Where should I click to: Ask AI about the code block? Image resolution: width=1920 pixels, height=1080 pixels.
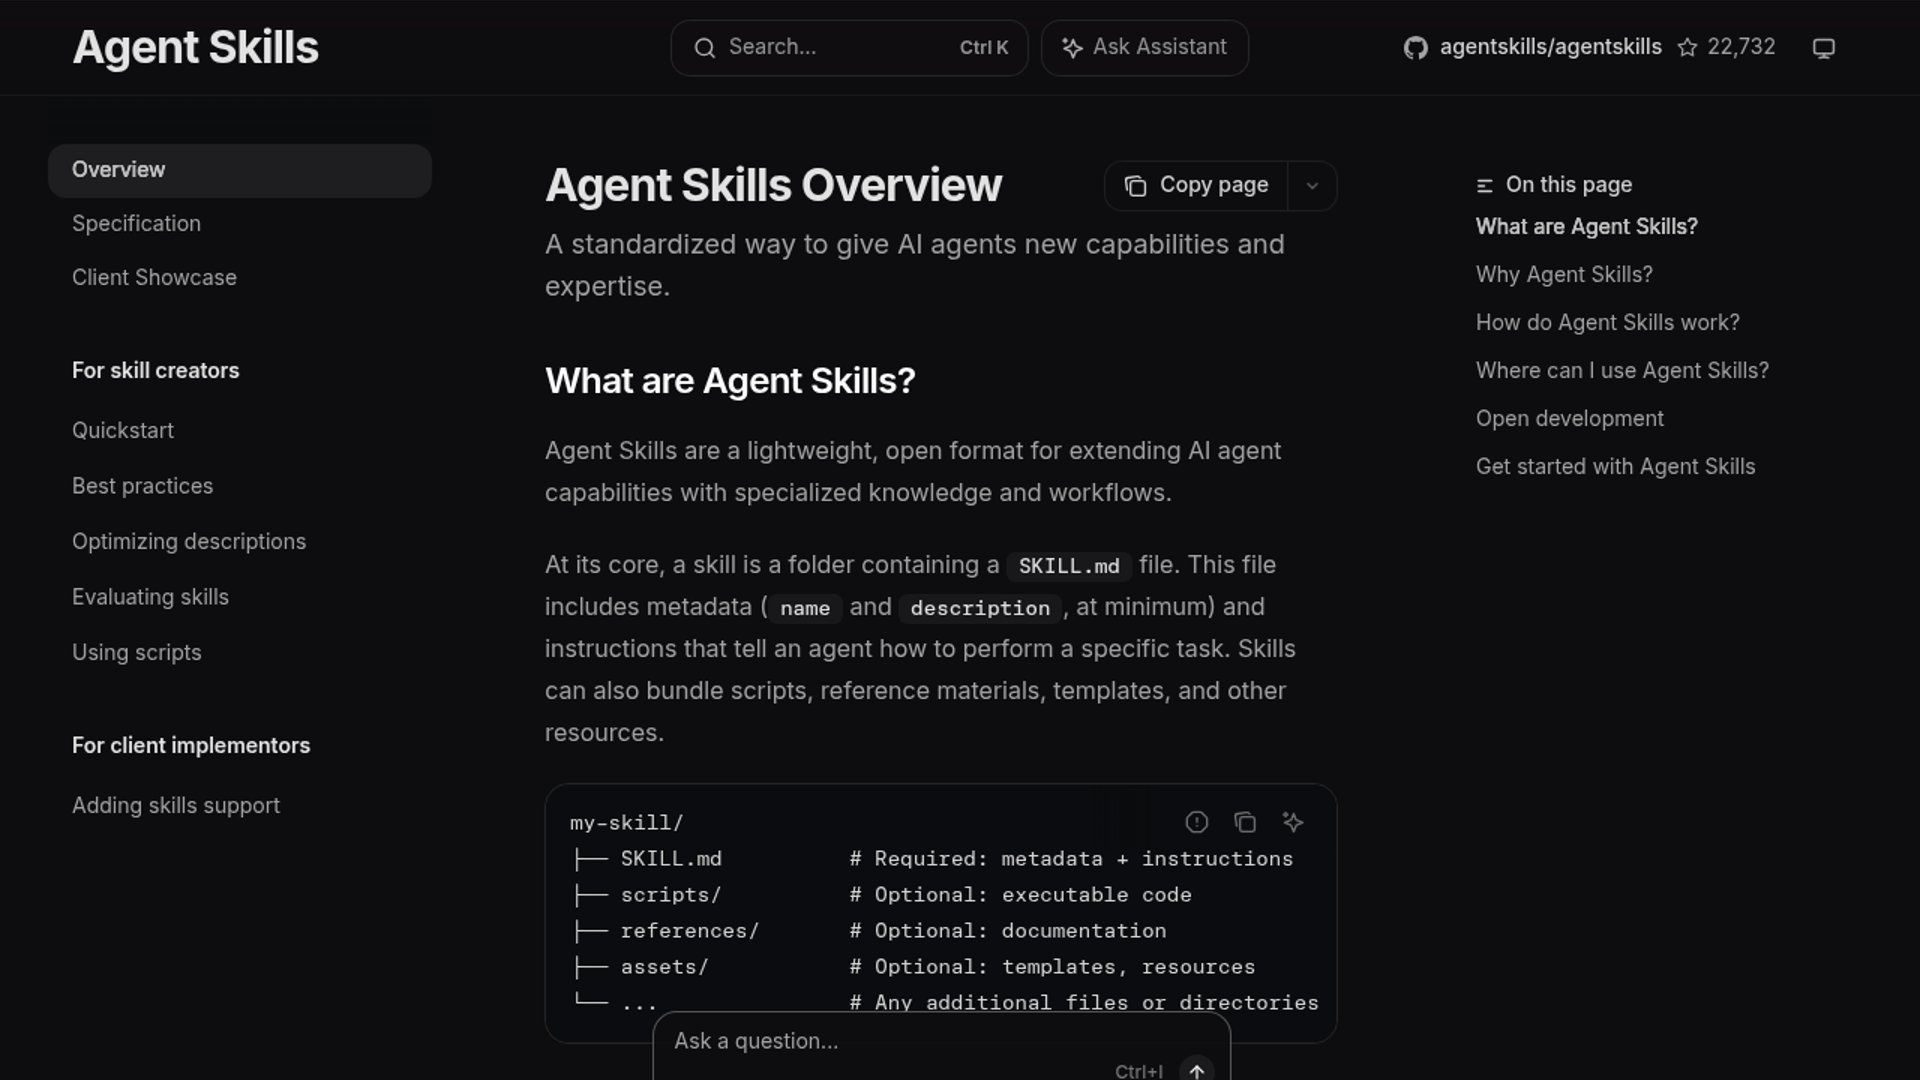click(x=1293, y=822)
